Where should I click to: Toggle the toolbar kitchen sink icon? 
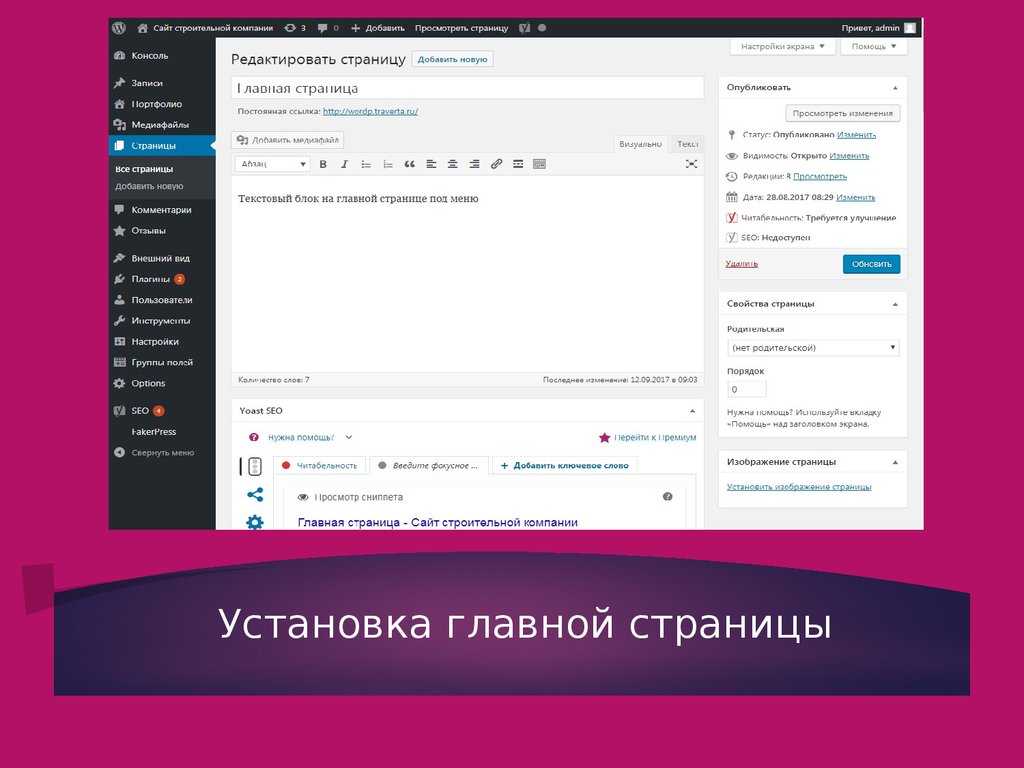pos(539,164)
